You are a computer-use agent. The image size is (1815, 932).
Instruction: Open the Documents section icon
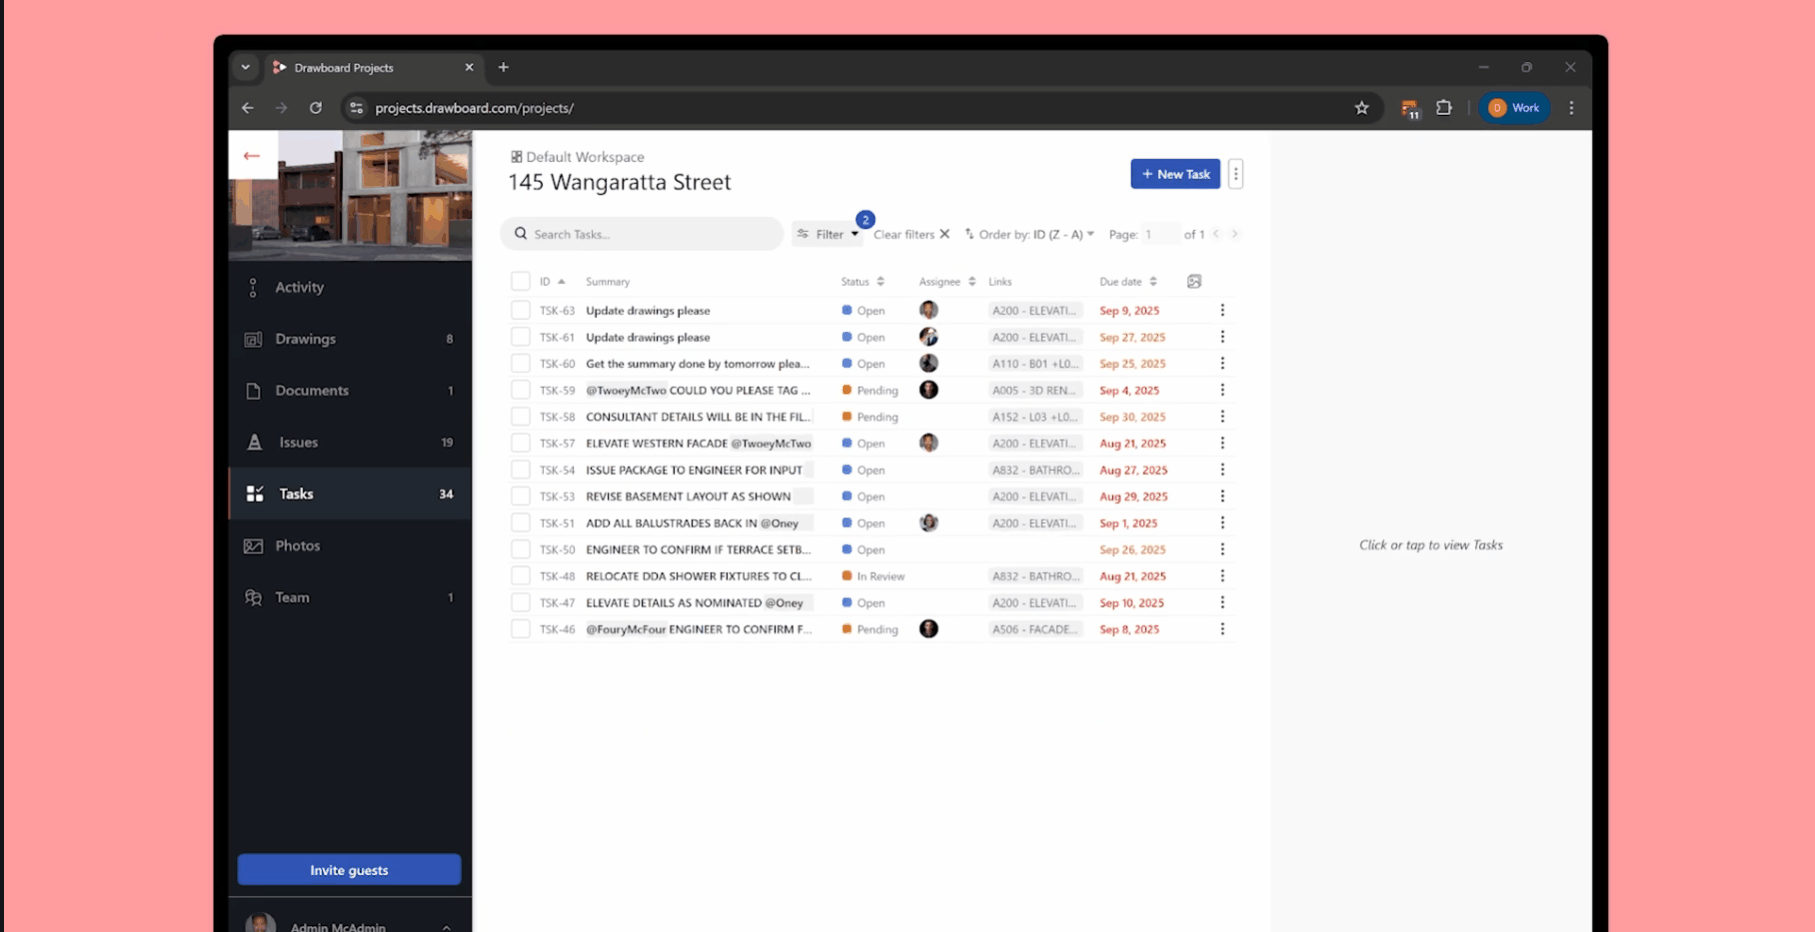tap(253, 391)
